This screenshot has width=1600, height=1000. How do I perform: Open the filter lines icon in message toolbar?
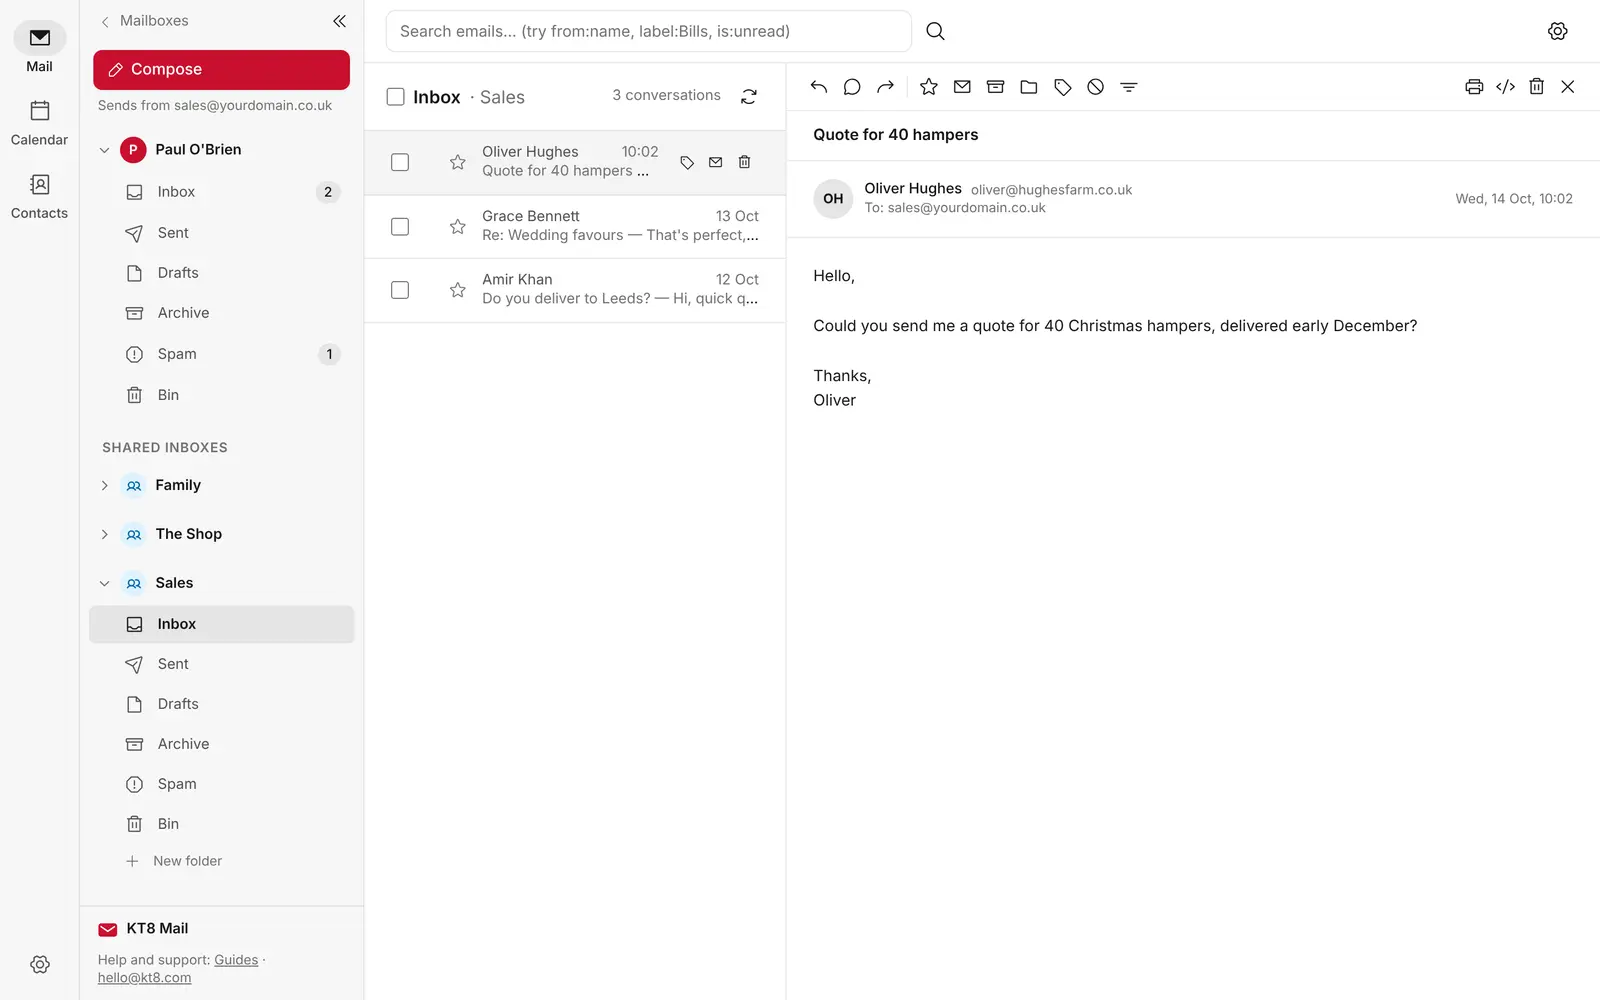pos(1129,87)
